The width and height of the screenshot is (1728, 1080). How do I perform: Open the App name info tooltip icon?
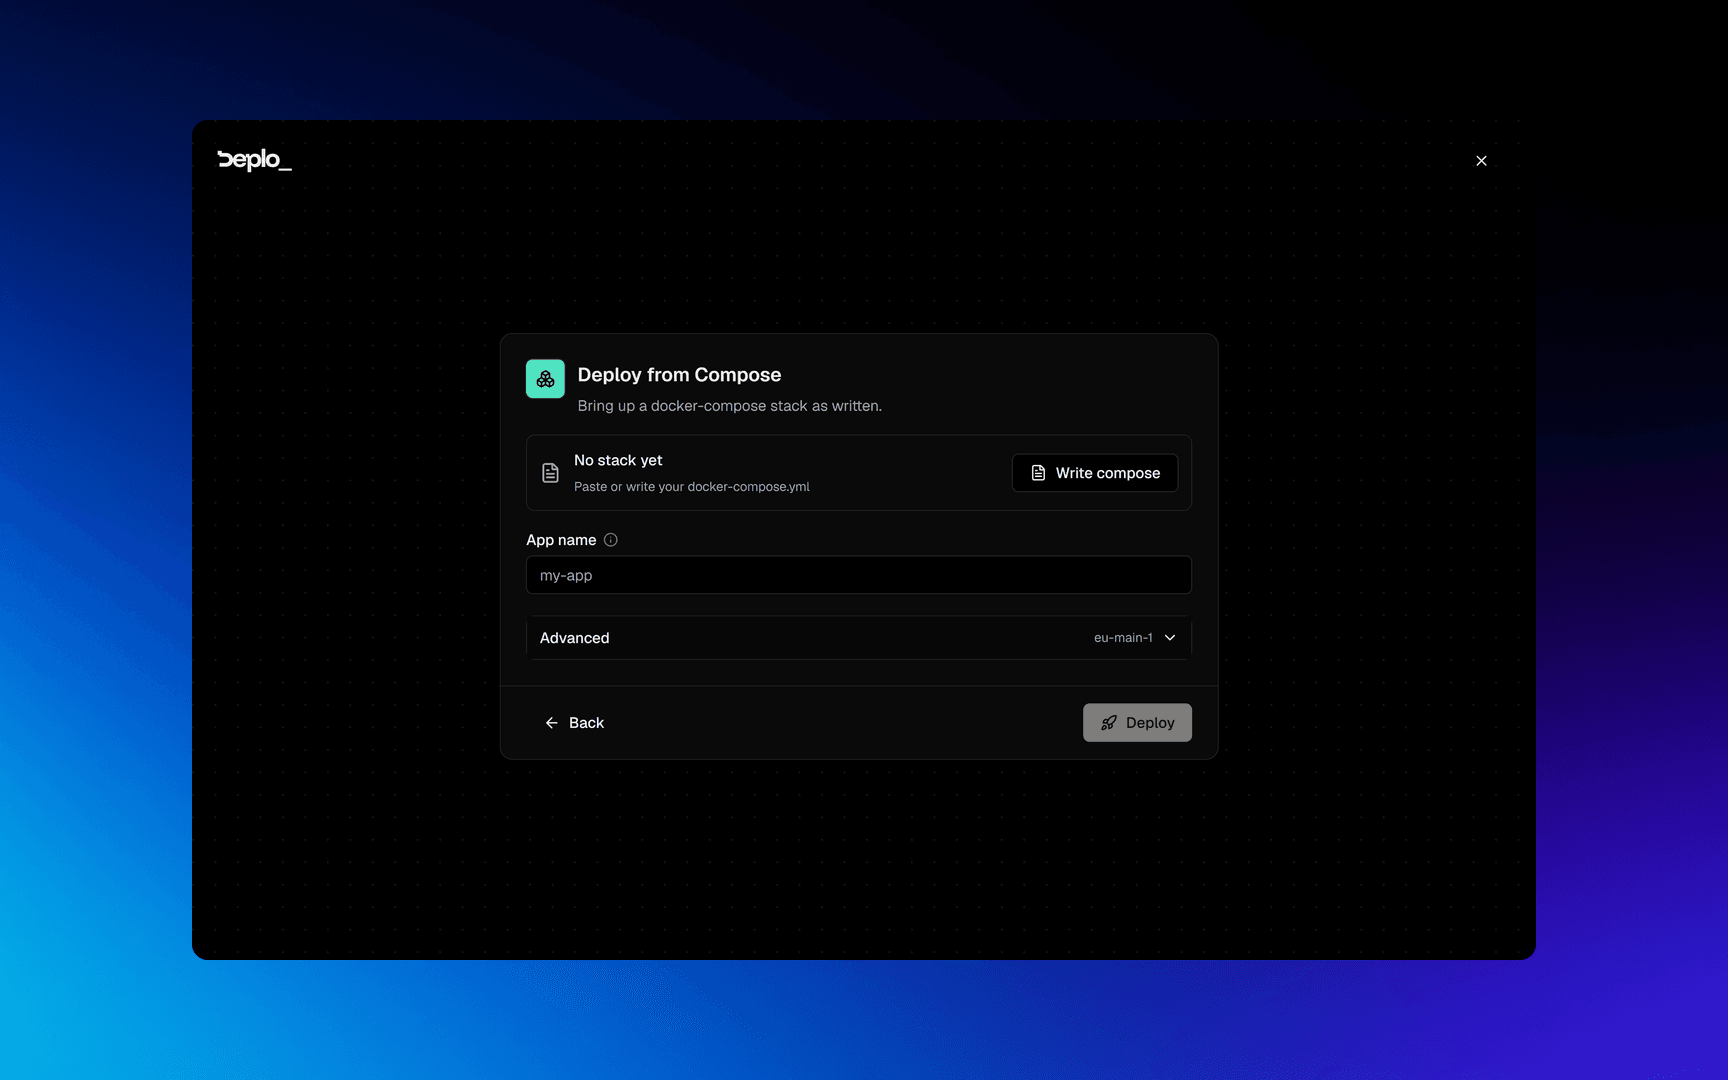point(611,540)
